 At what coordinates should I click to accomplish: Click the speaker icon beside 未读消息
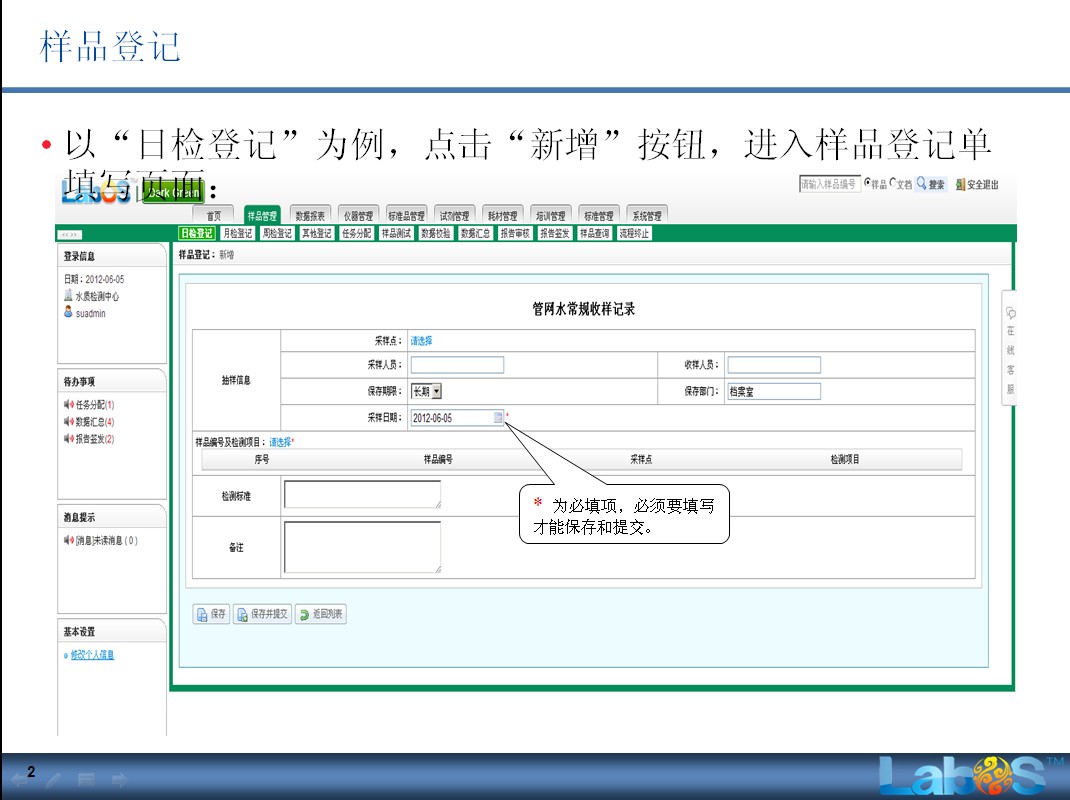pos(68,541)
